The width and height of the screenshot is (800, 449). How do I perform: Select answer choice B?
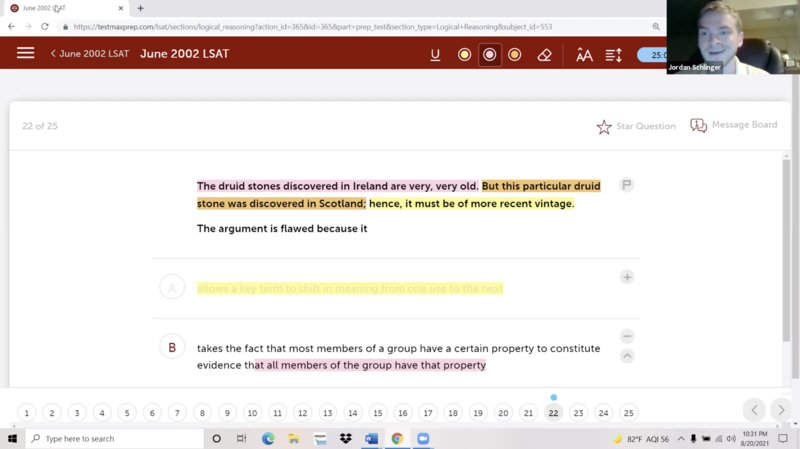[x=172, y=347]
